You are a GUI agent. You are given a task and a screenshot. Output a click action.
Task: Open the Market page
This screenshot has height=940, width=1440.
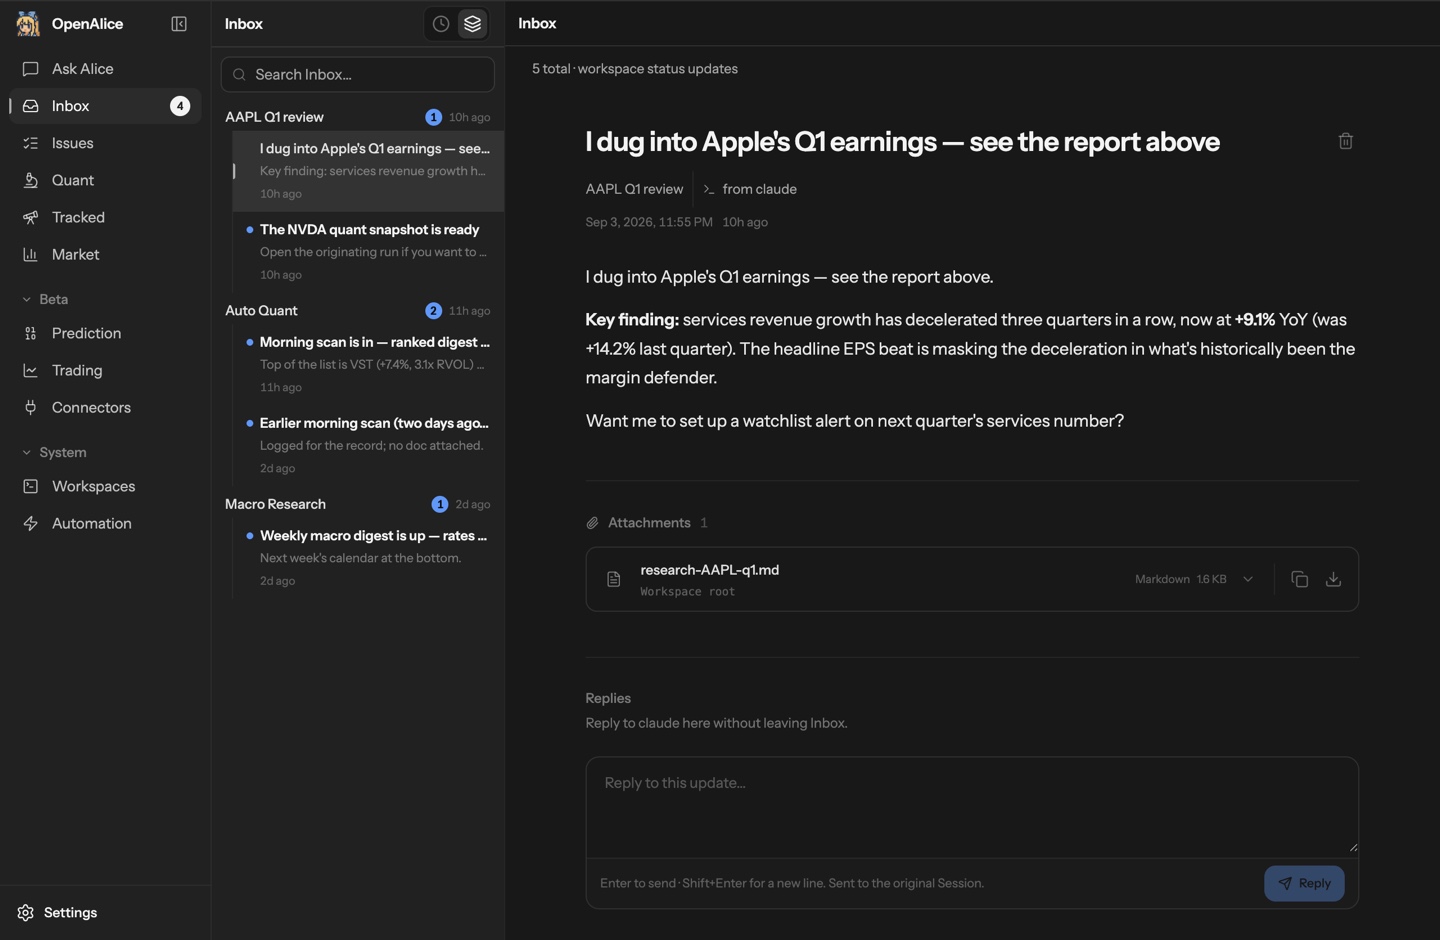click(105, 254)
